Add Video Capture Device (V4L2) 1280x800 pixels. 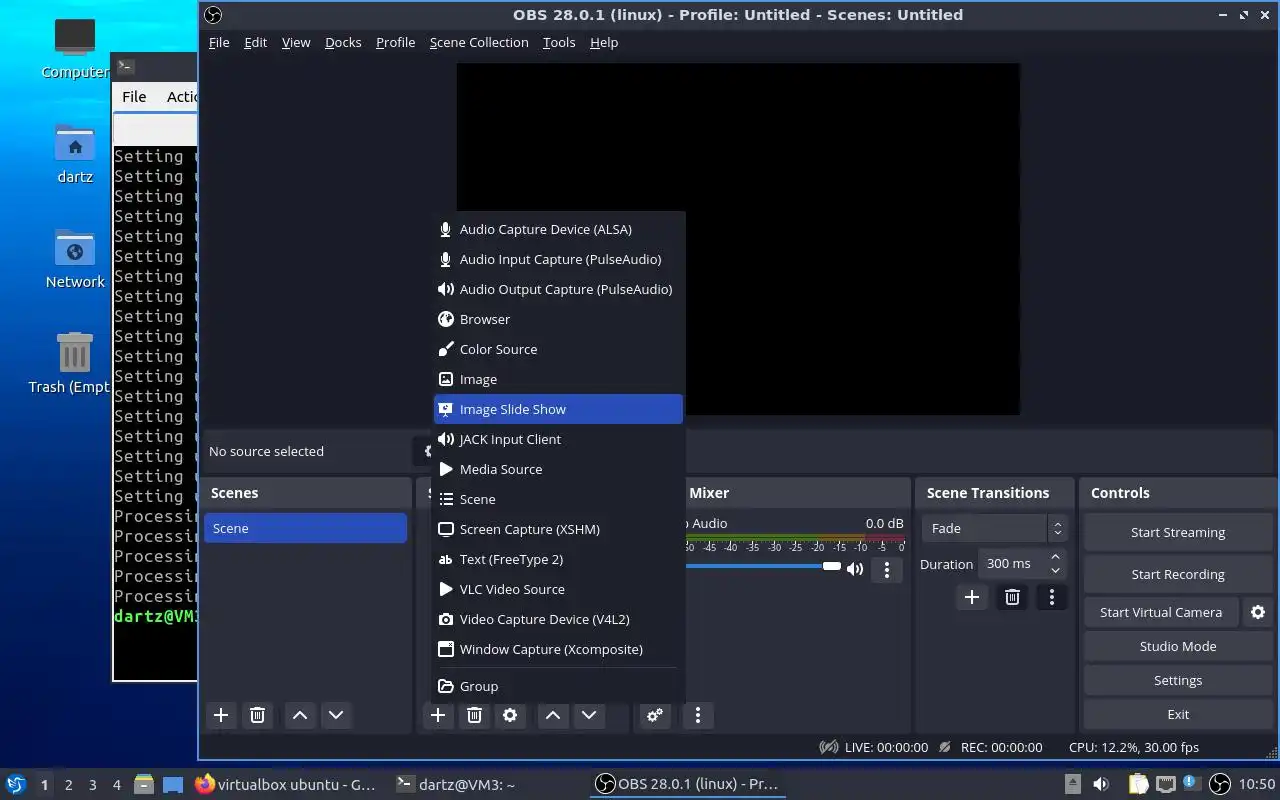pyautogui.click(x=558, y=619)
